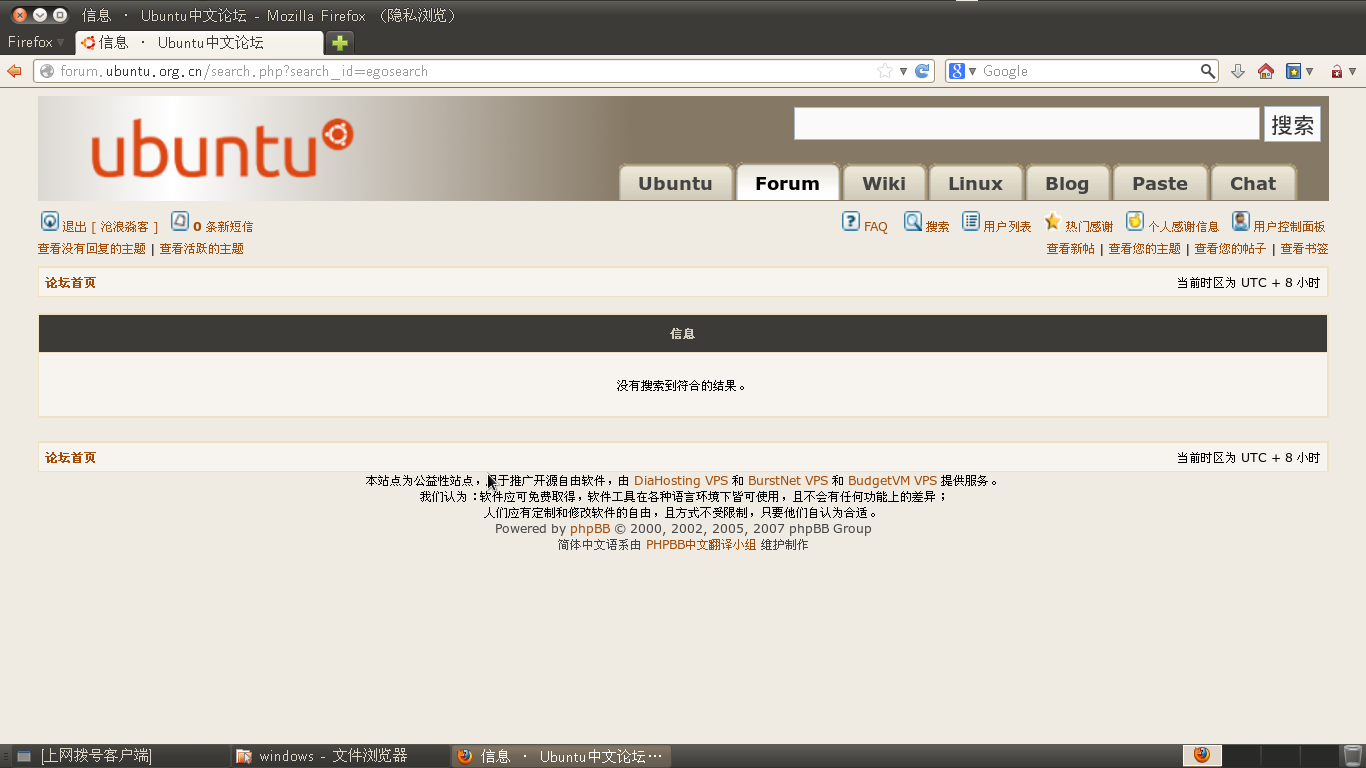Click the 个人感谢信息 icon
This screenshot has width=1366, height=768.
(1134, 221)
